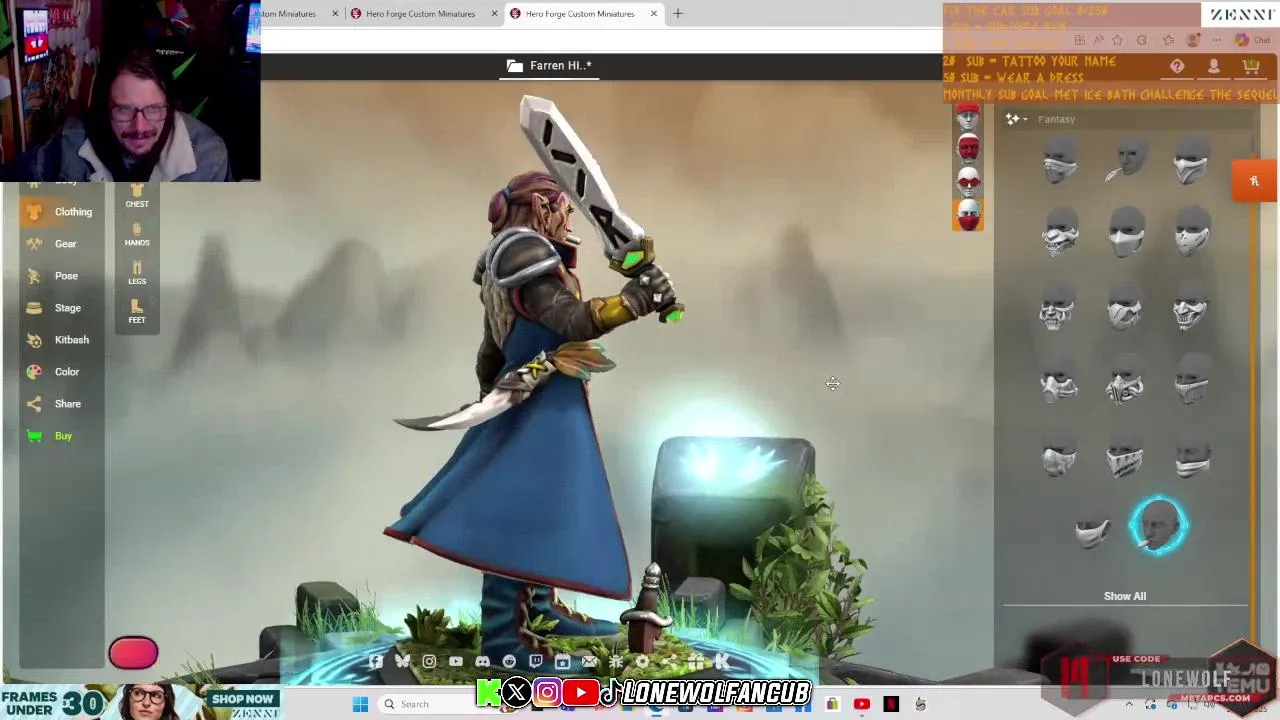The width and height of the screenshot is (1280, 720).
Task: Open YouTube app in taskbar
Action: (862, 704)
